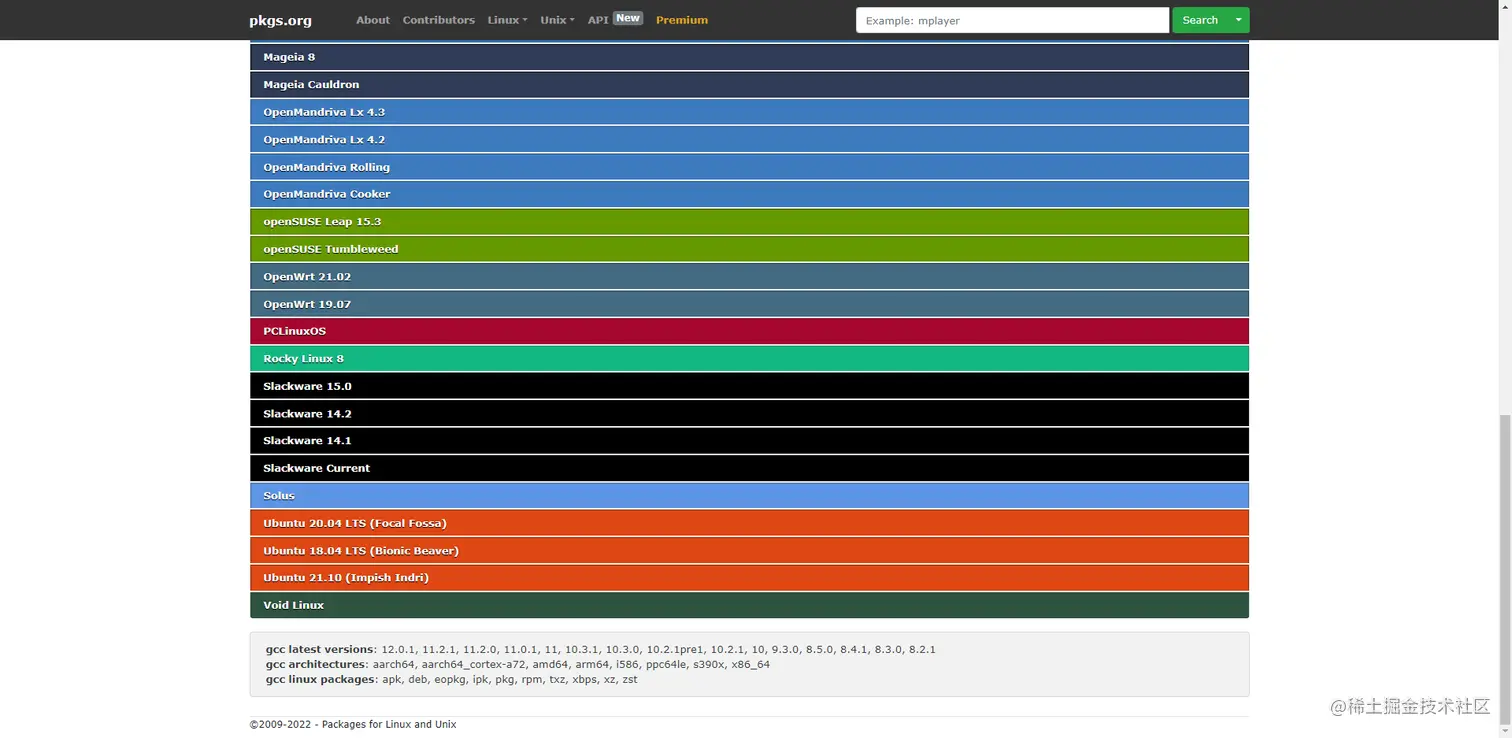Expand the Mageia Cauldron section

pyautogui.click(x=749, y=84)
